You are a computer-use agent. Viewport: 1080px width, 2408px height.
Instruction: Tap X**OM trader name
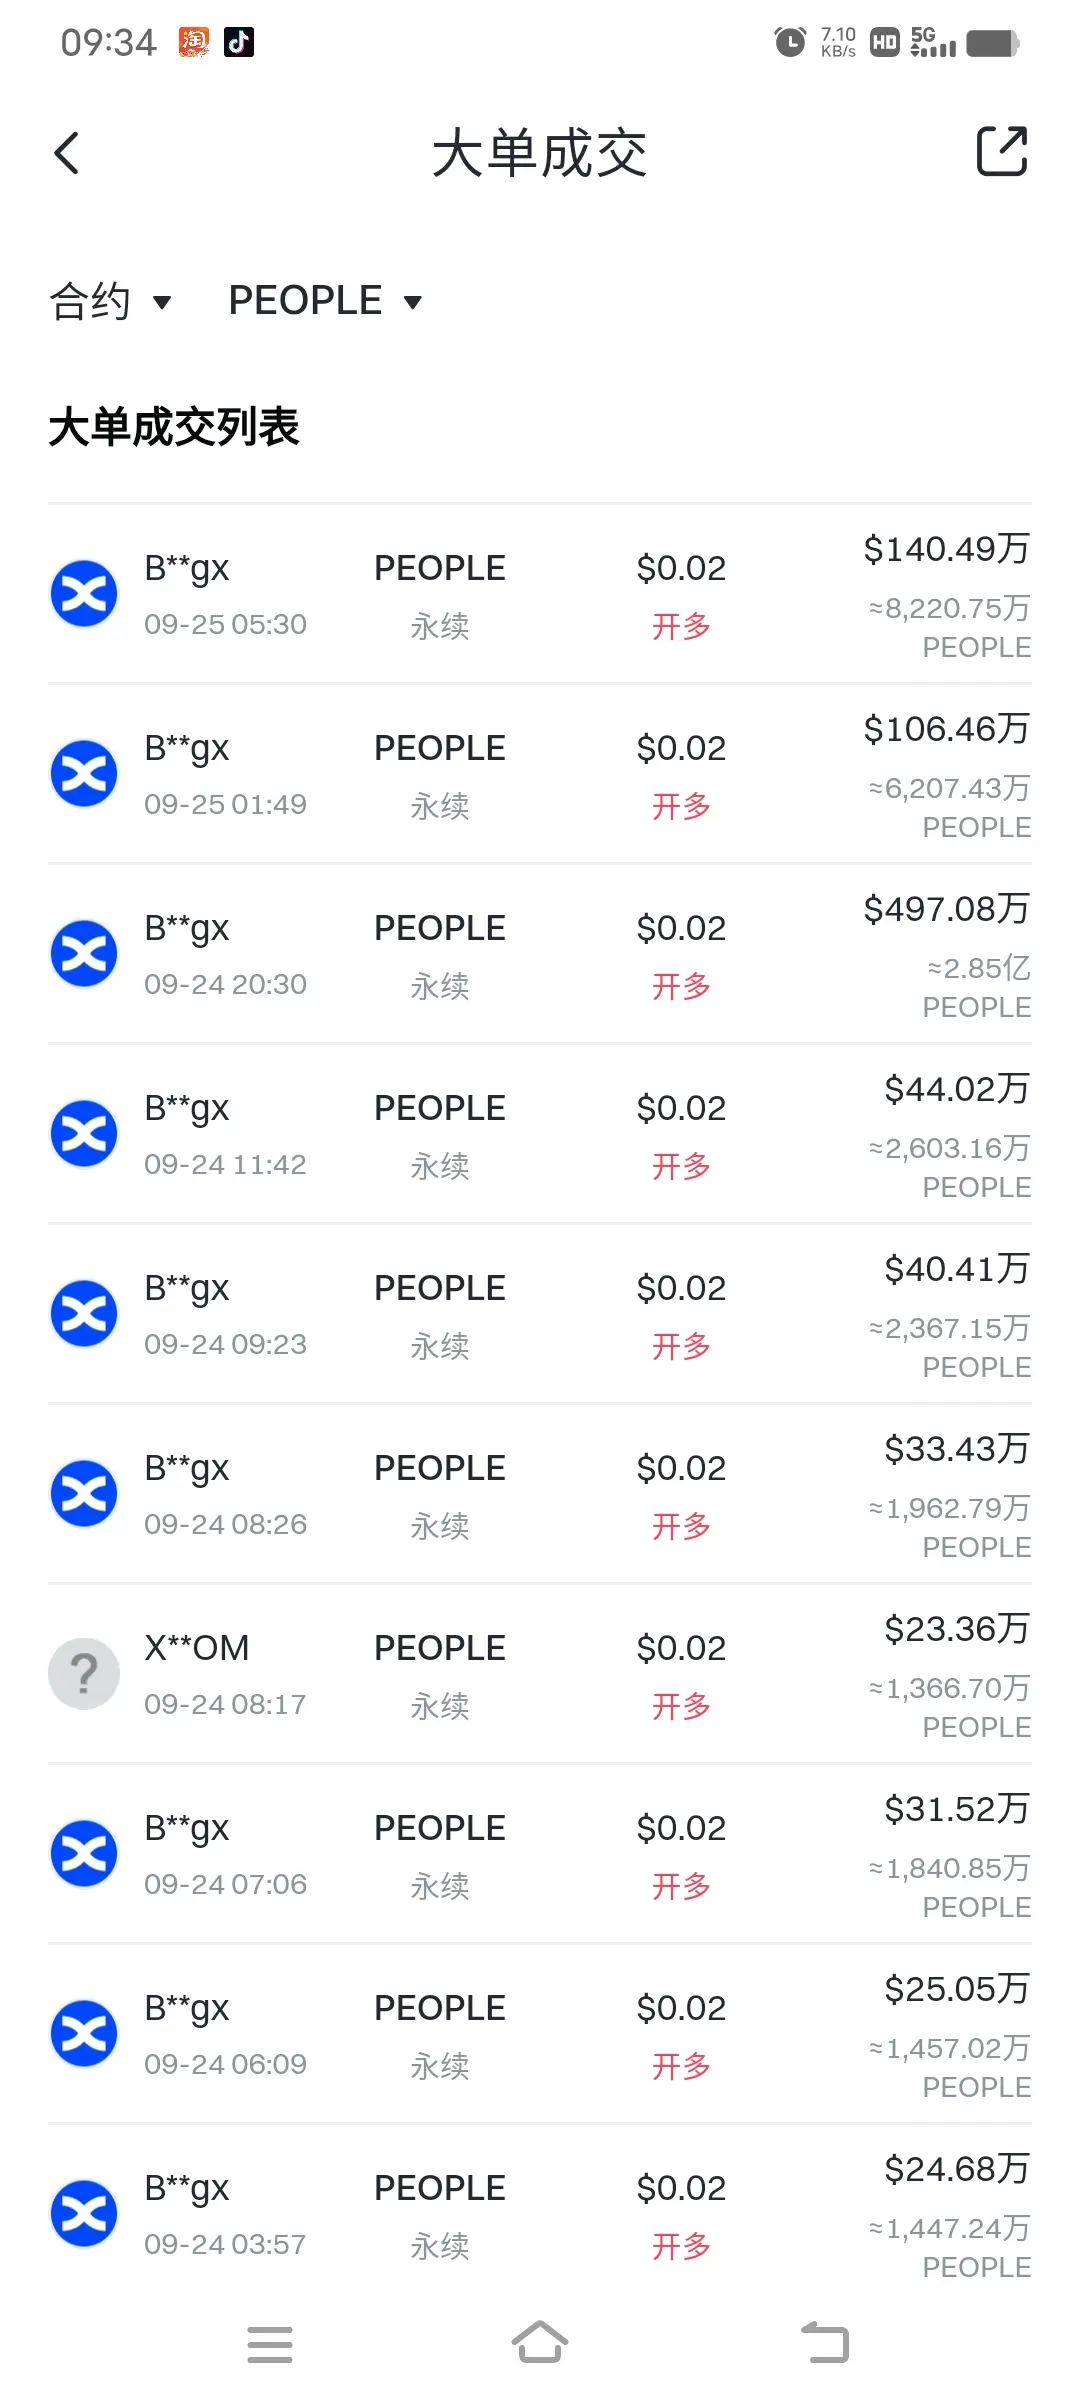pos(197,1647)
